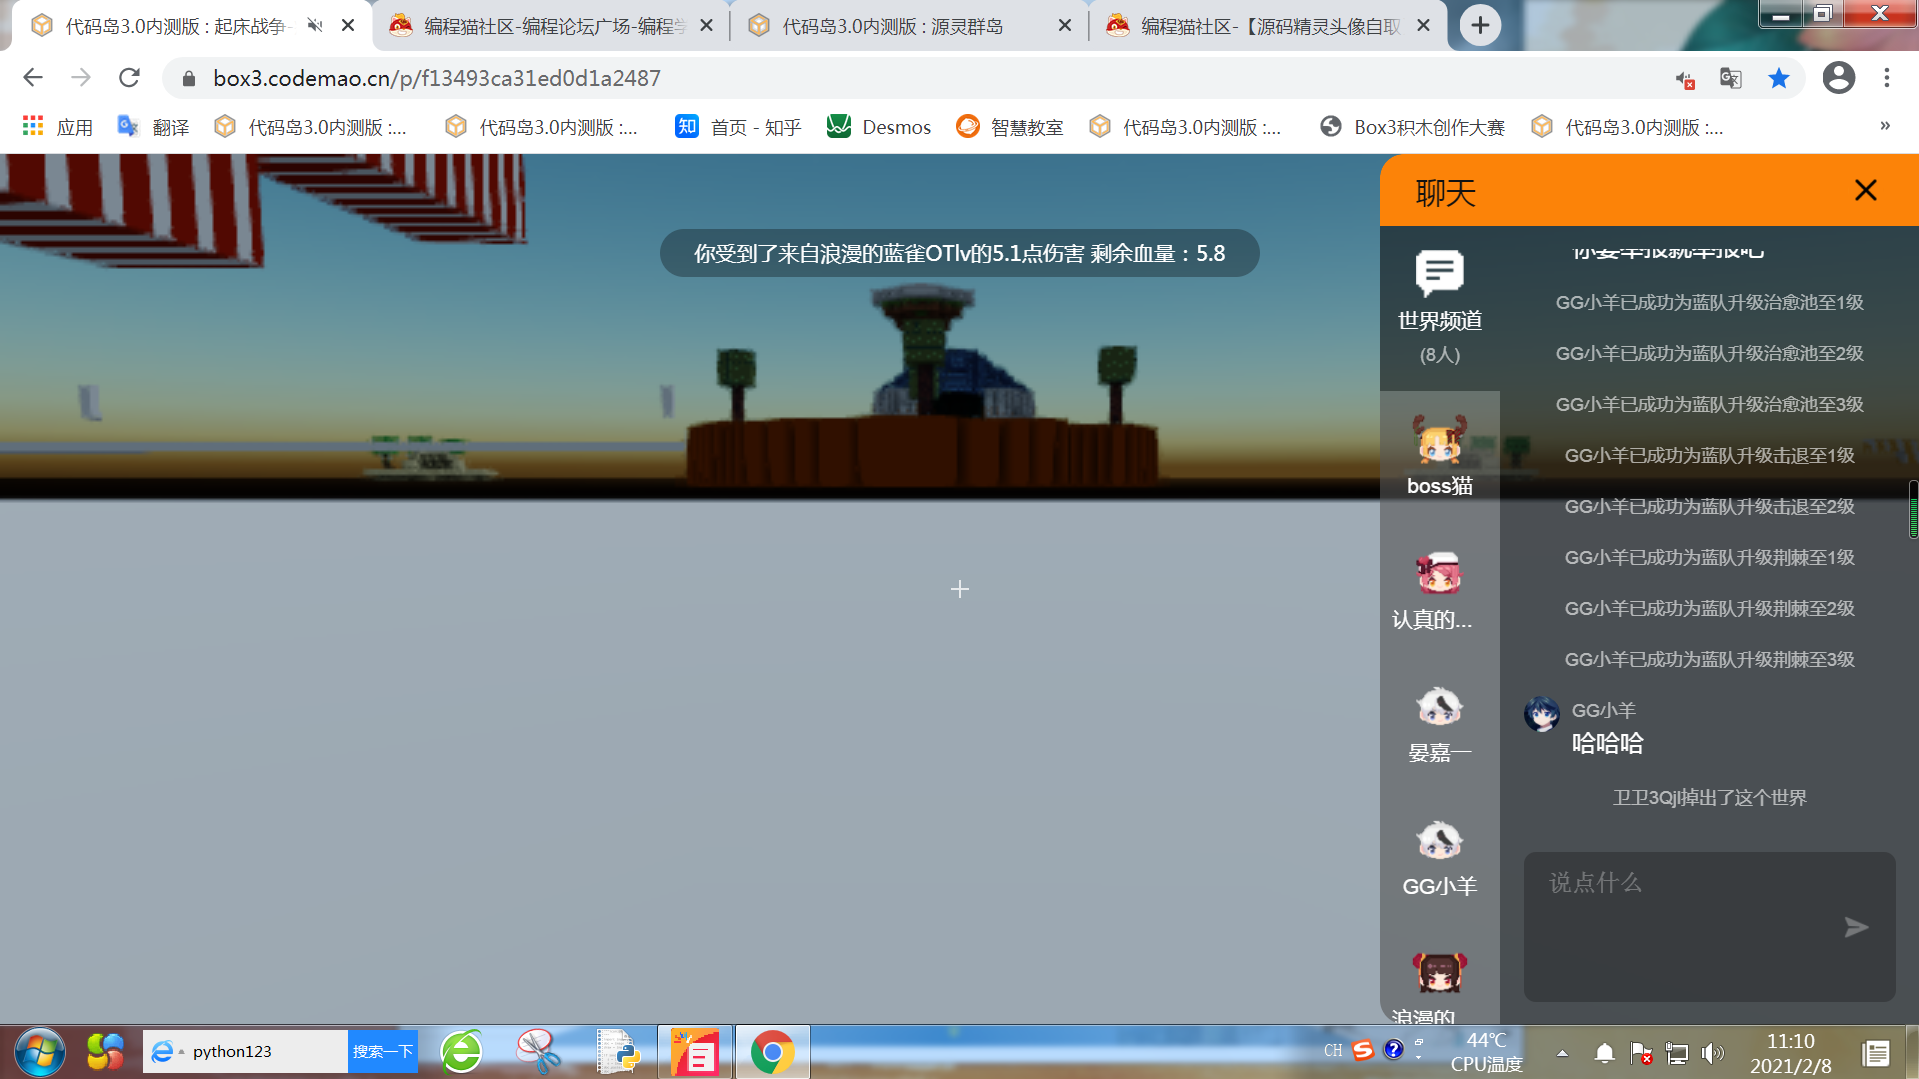Open site info lock icon
The height and width of the screenshot is (1079, 1919).
[x=188, y=78]
